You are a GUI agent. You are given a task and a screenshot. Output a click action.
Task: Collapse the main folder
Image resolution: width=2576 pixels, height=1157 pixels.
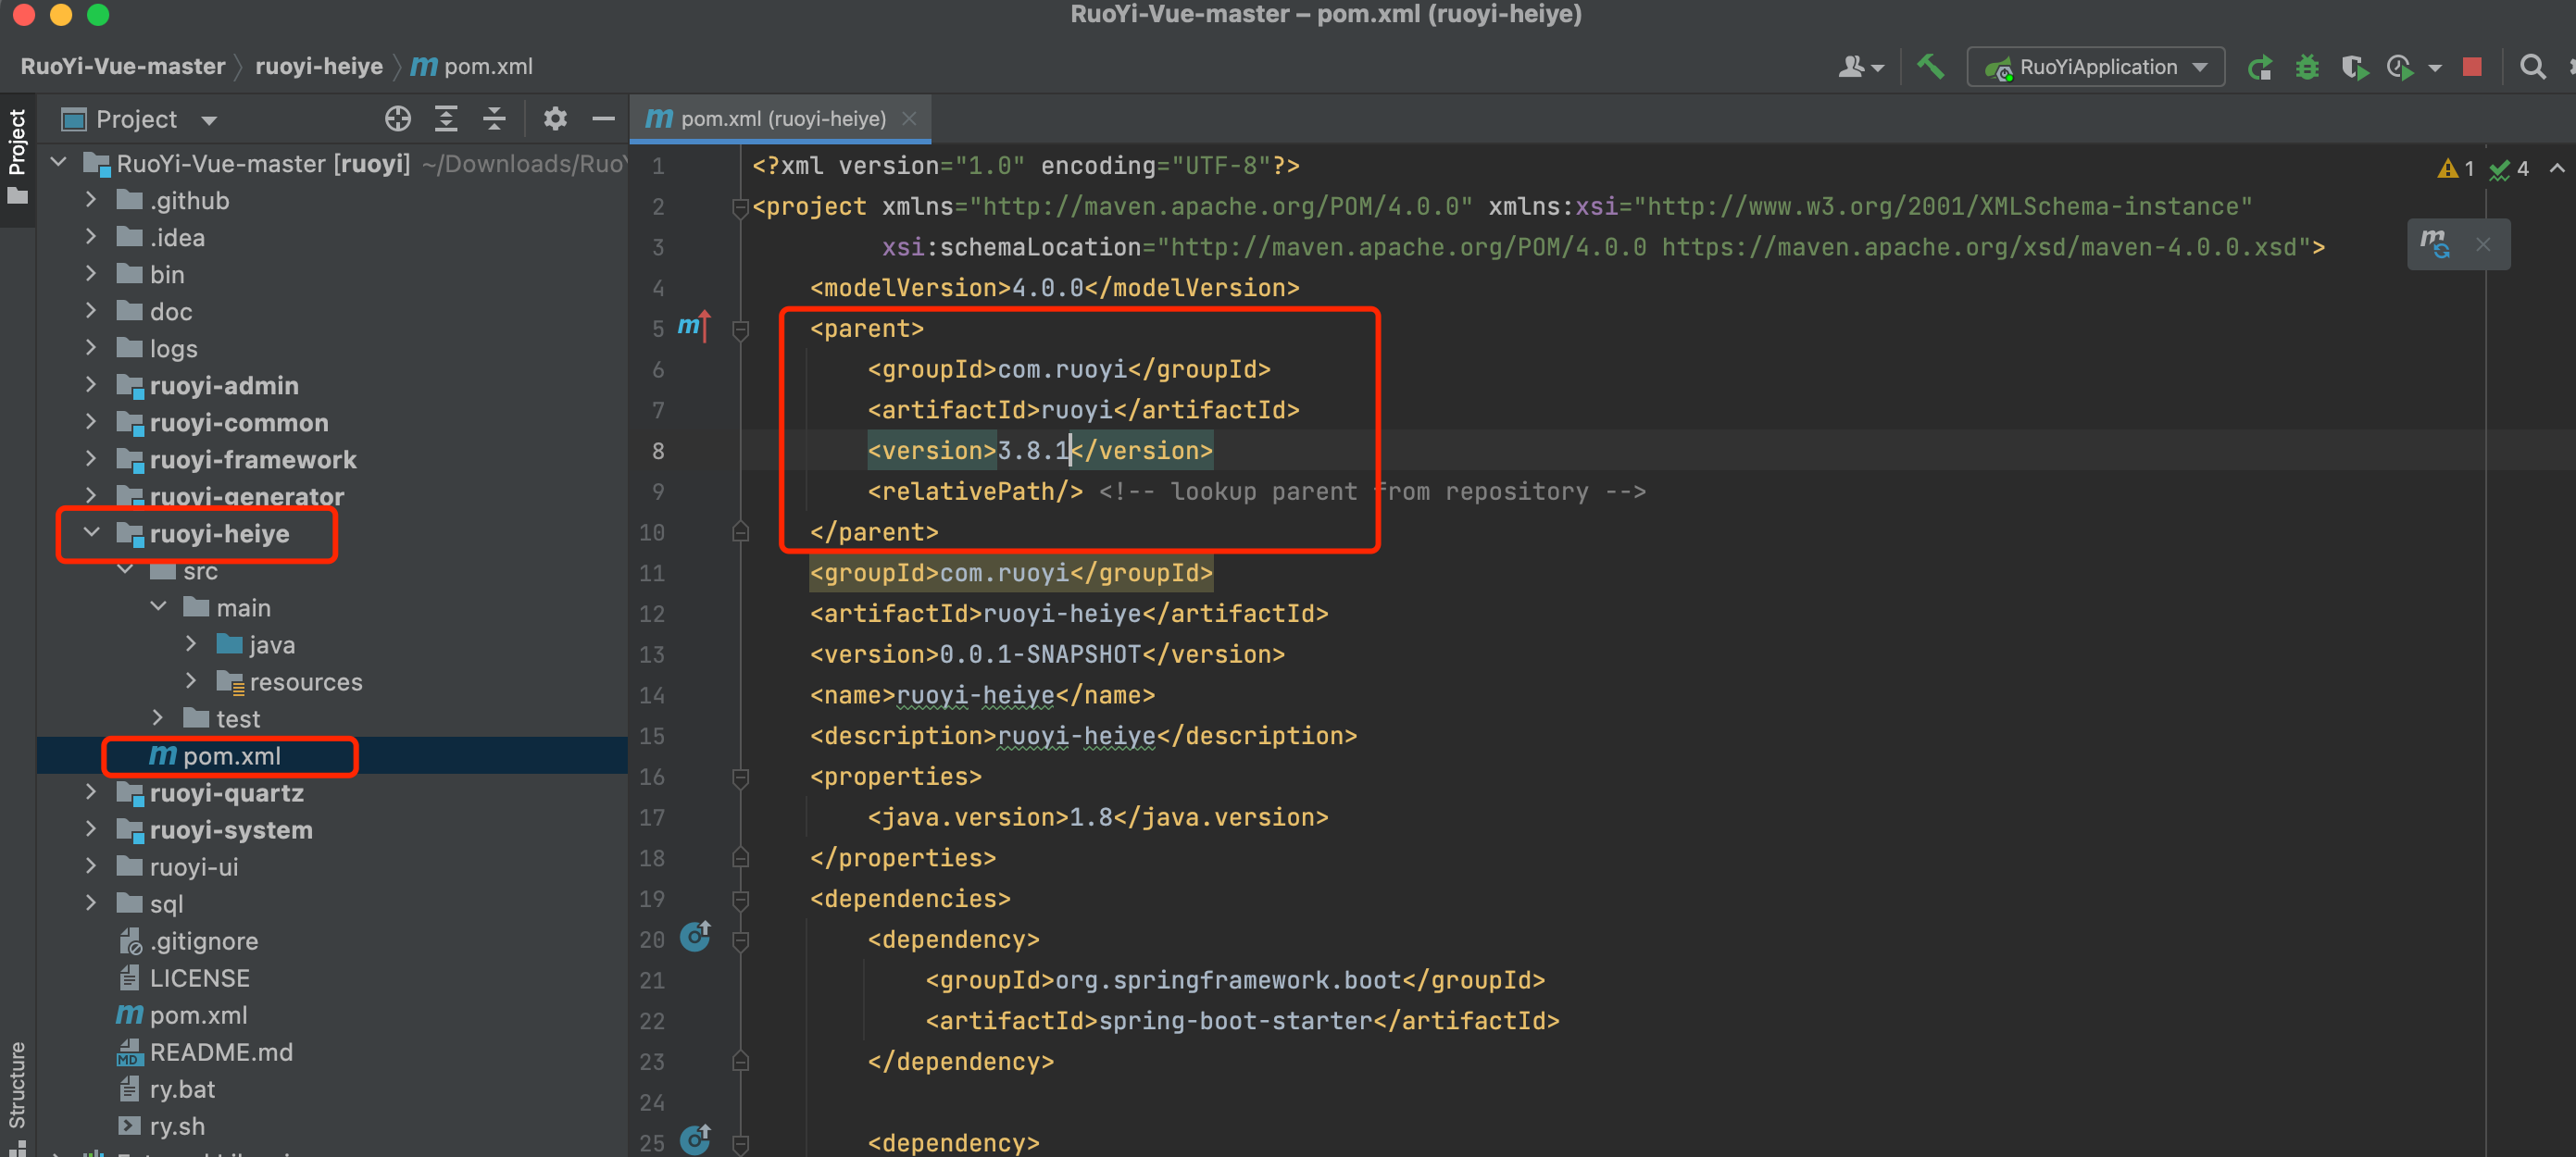point(158,606)
